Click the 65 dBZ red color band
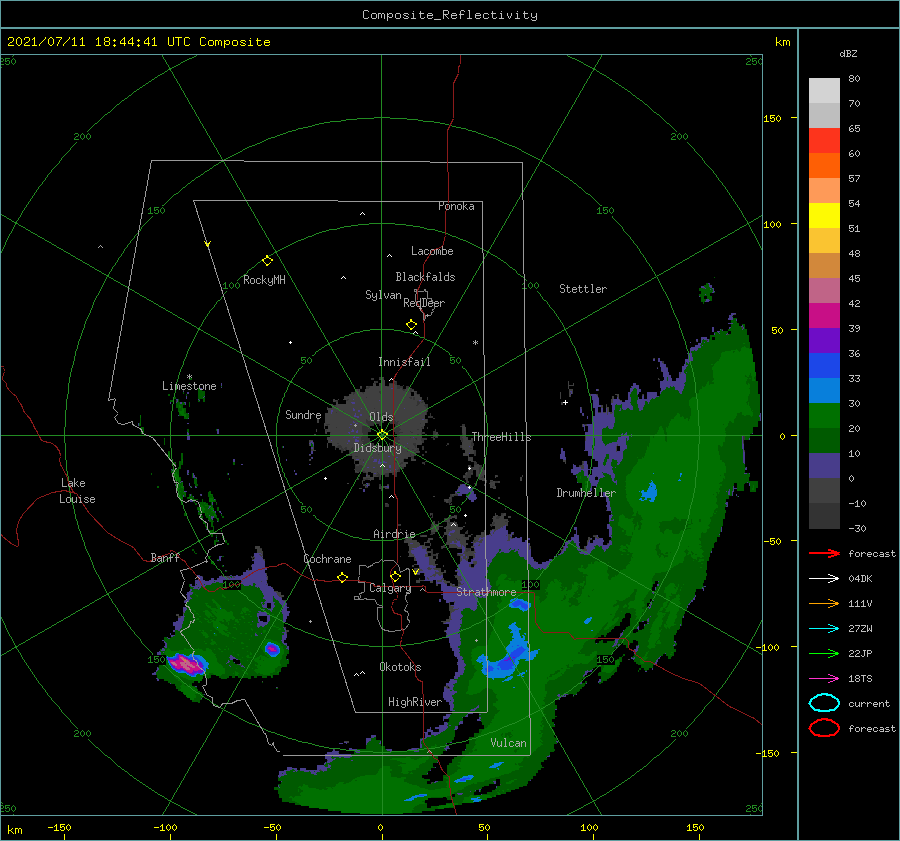Image resolution: width=900 pixels, height=841 pixels. tap(824, 141)
